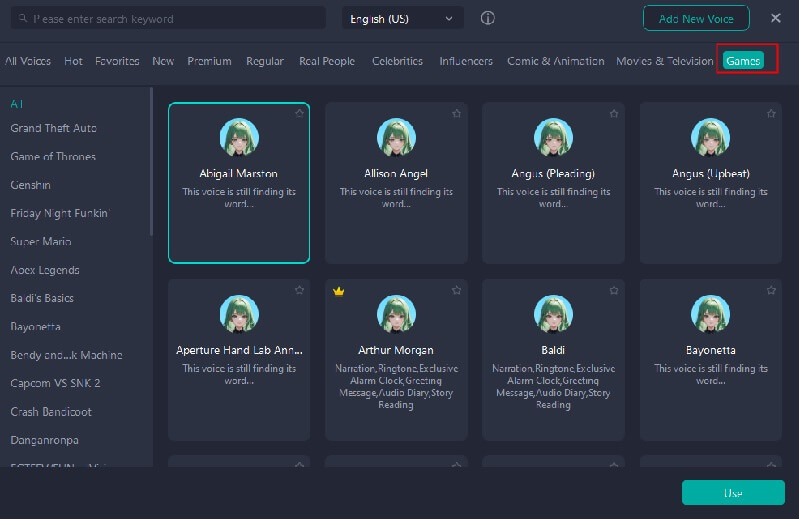Star the Allison Angel voice
This screenshot has height=519, width=799.
tap(456, 114)
